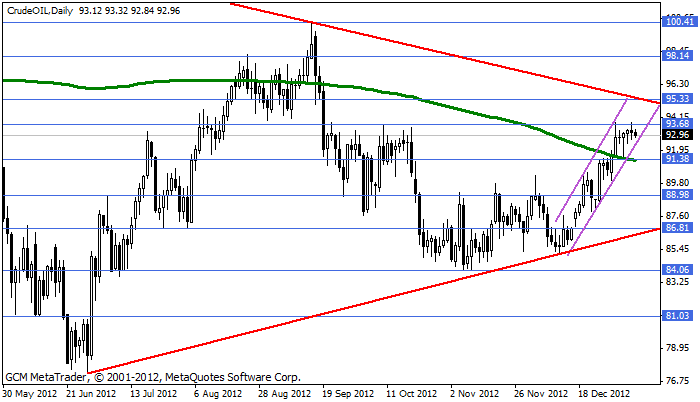
Task: Select the 84.06 price level label
Action: 678,269
